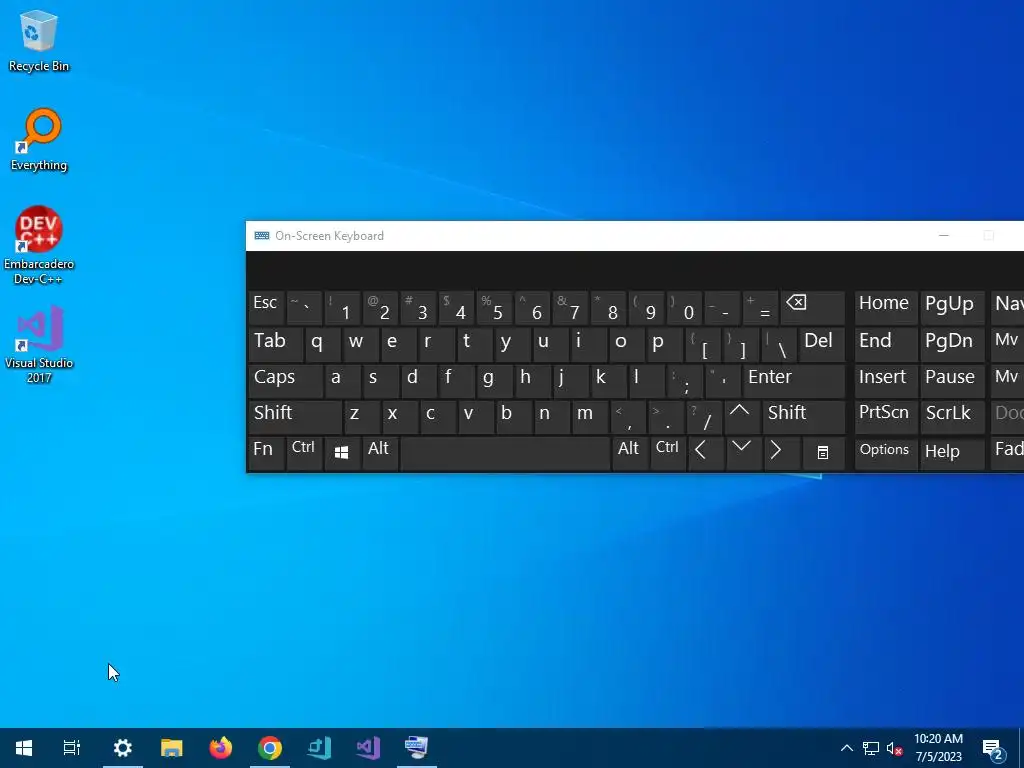Viewport: 1024px width, 768px height.
Task: Toggle the right Alt key
Action: (630, 453)
